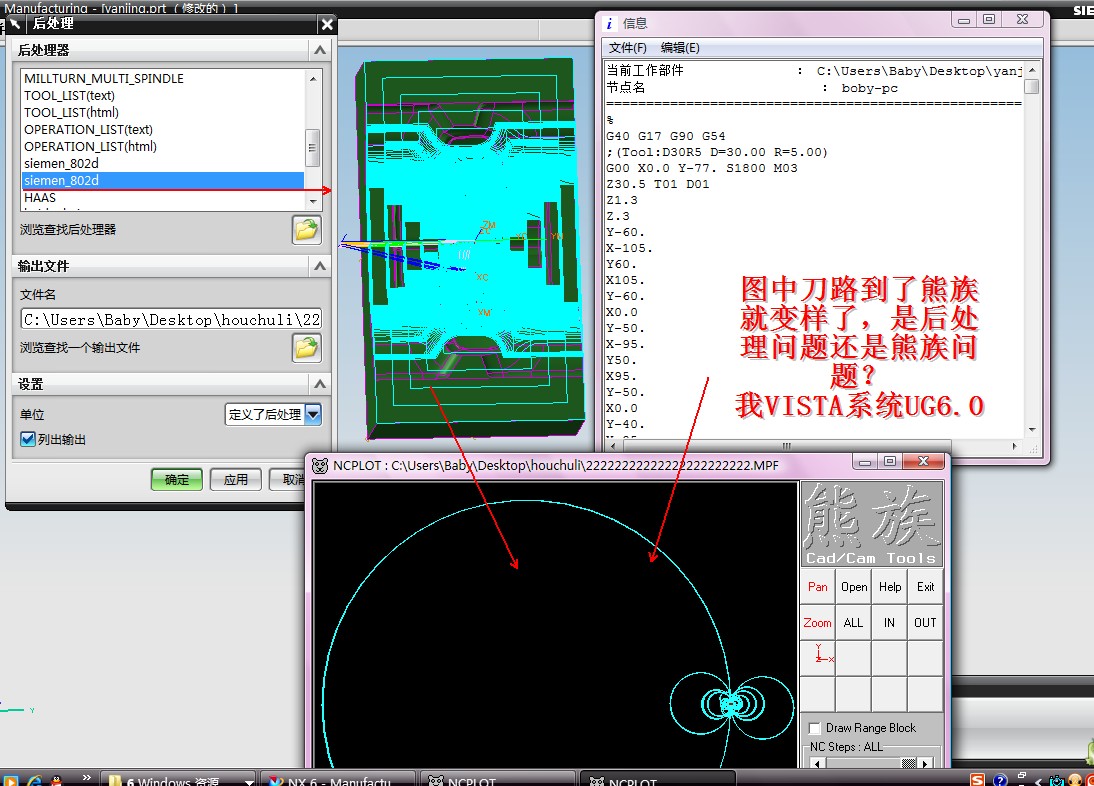Click the Sogou S icon in system tray
Screen dimensions: 1094x786
(x=977, y=780)
